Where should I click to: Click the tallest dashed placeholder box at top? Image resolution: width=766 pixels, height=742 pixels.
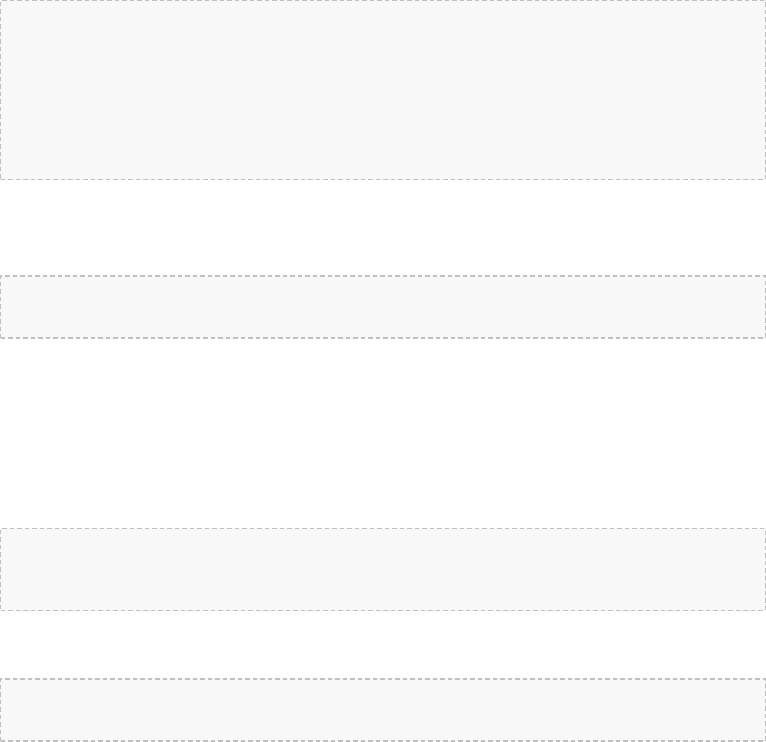(x=383, y=90)
